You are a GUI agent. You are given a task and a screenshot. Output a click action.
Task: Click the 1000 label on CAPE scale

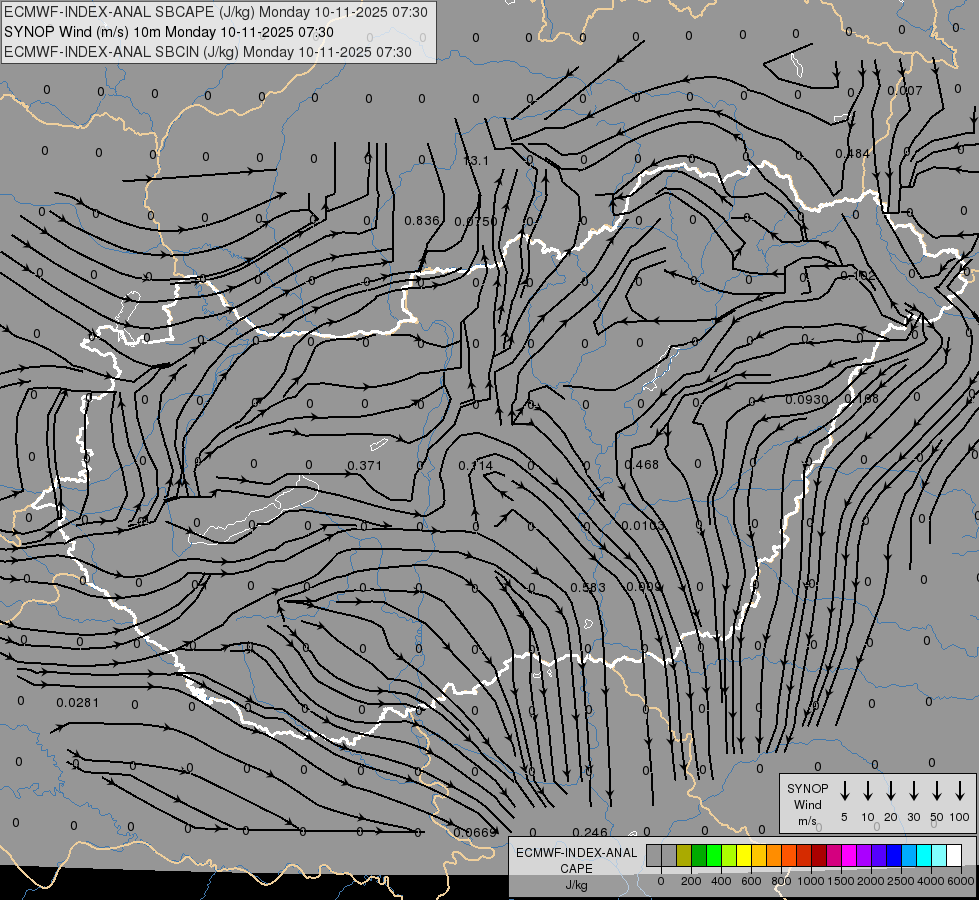pos(810,881)
